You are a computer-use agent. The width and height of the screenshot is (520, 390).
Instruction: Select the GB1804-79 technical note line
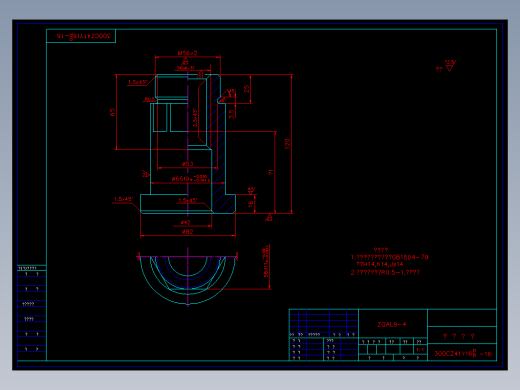pyautogui.click(x=390, y=257)
